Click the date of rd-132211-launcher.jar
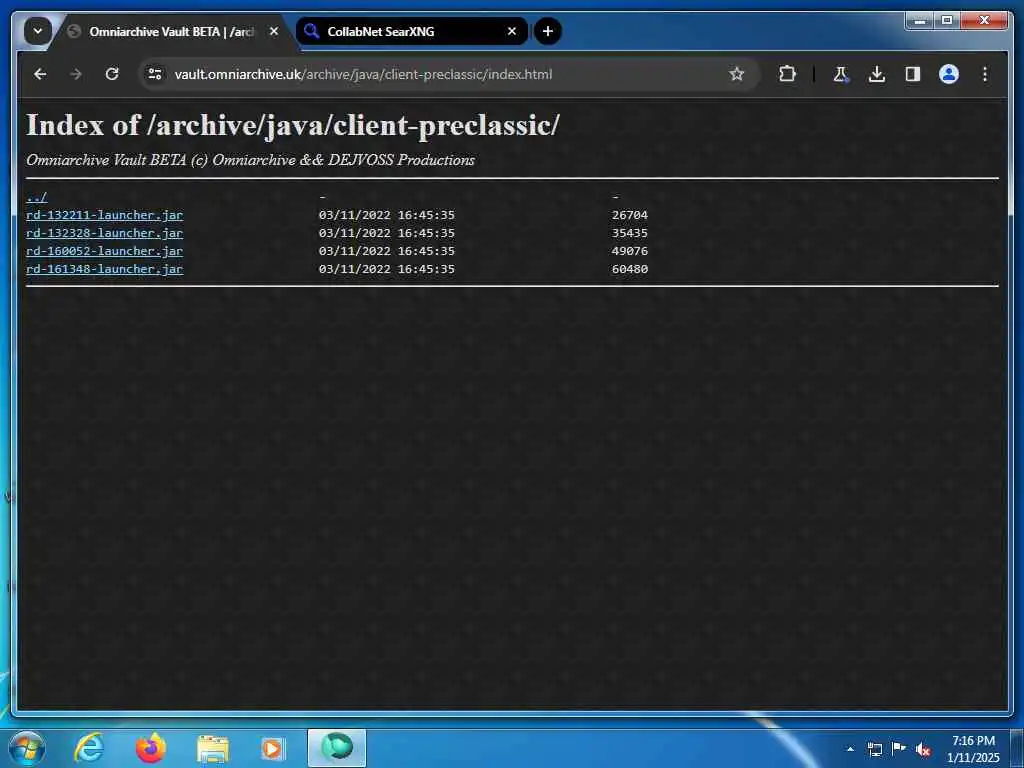1024x768 pixels. [387, 215]
